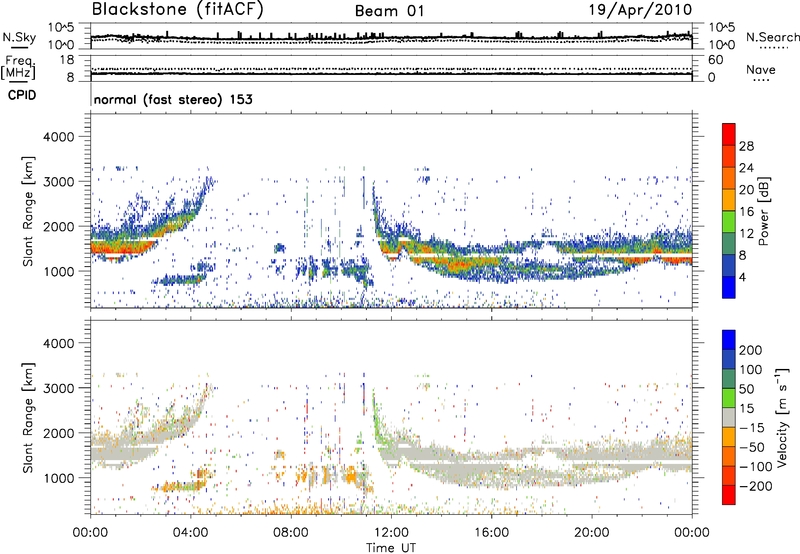This screenshot has width=800, height=554.
Task: Click the Power [dB] colorbar label
Action: pos(763,211)
